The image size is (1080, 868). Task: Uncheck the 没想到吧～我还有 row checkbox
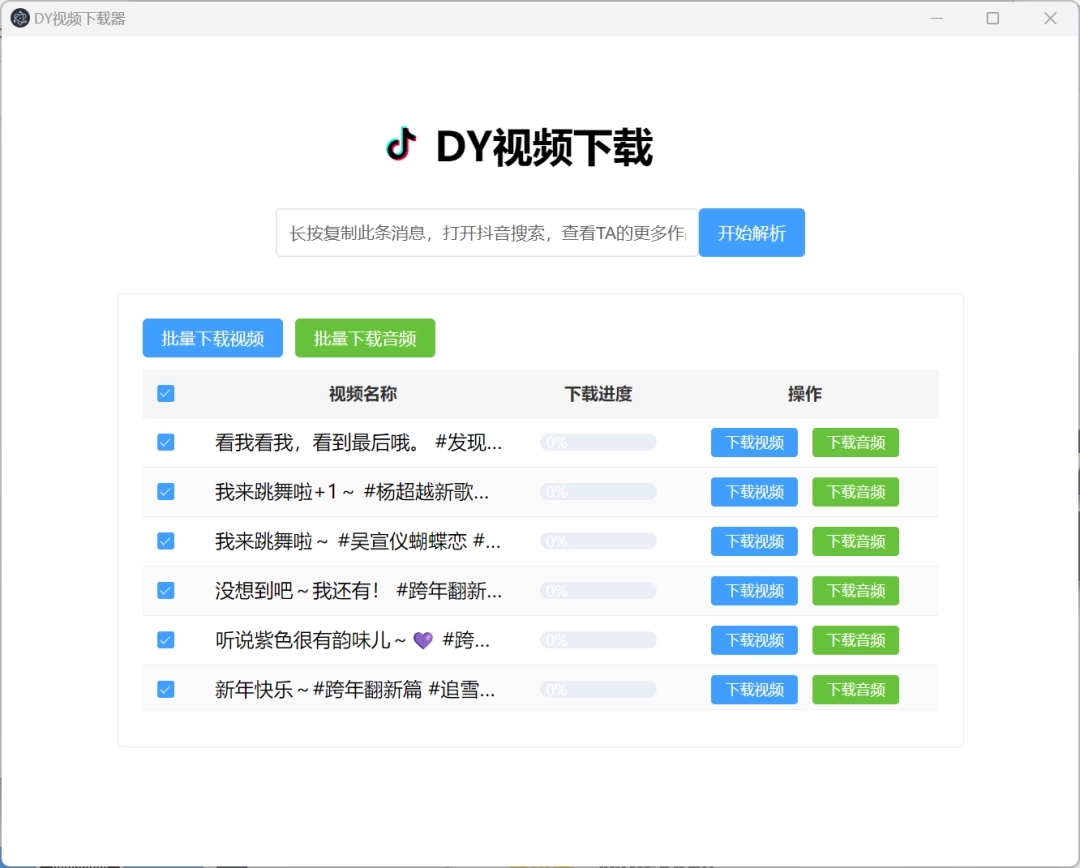coord(165,591)
